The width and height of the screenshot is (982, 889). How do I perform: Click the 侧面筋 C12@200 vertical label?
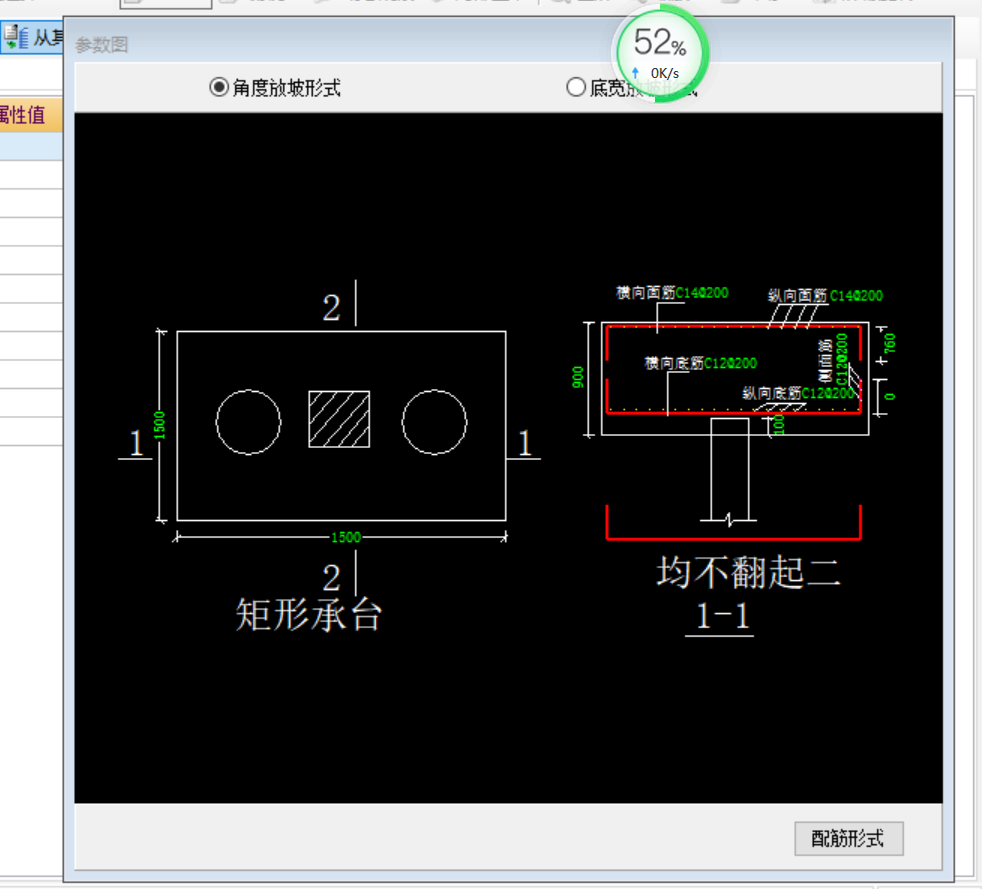(834, 359)
